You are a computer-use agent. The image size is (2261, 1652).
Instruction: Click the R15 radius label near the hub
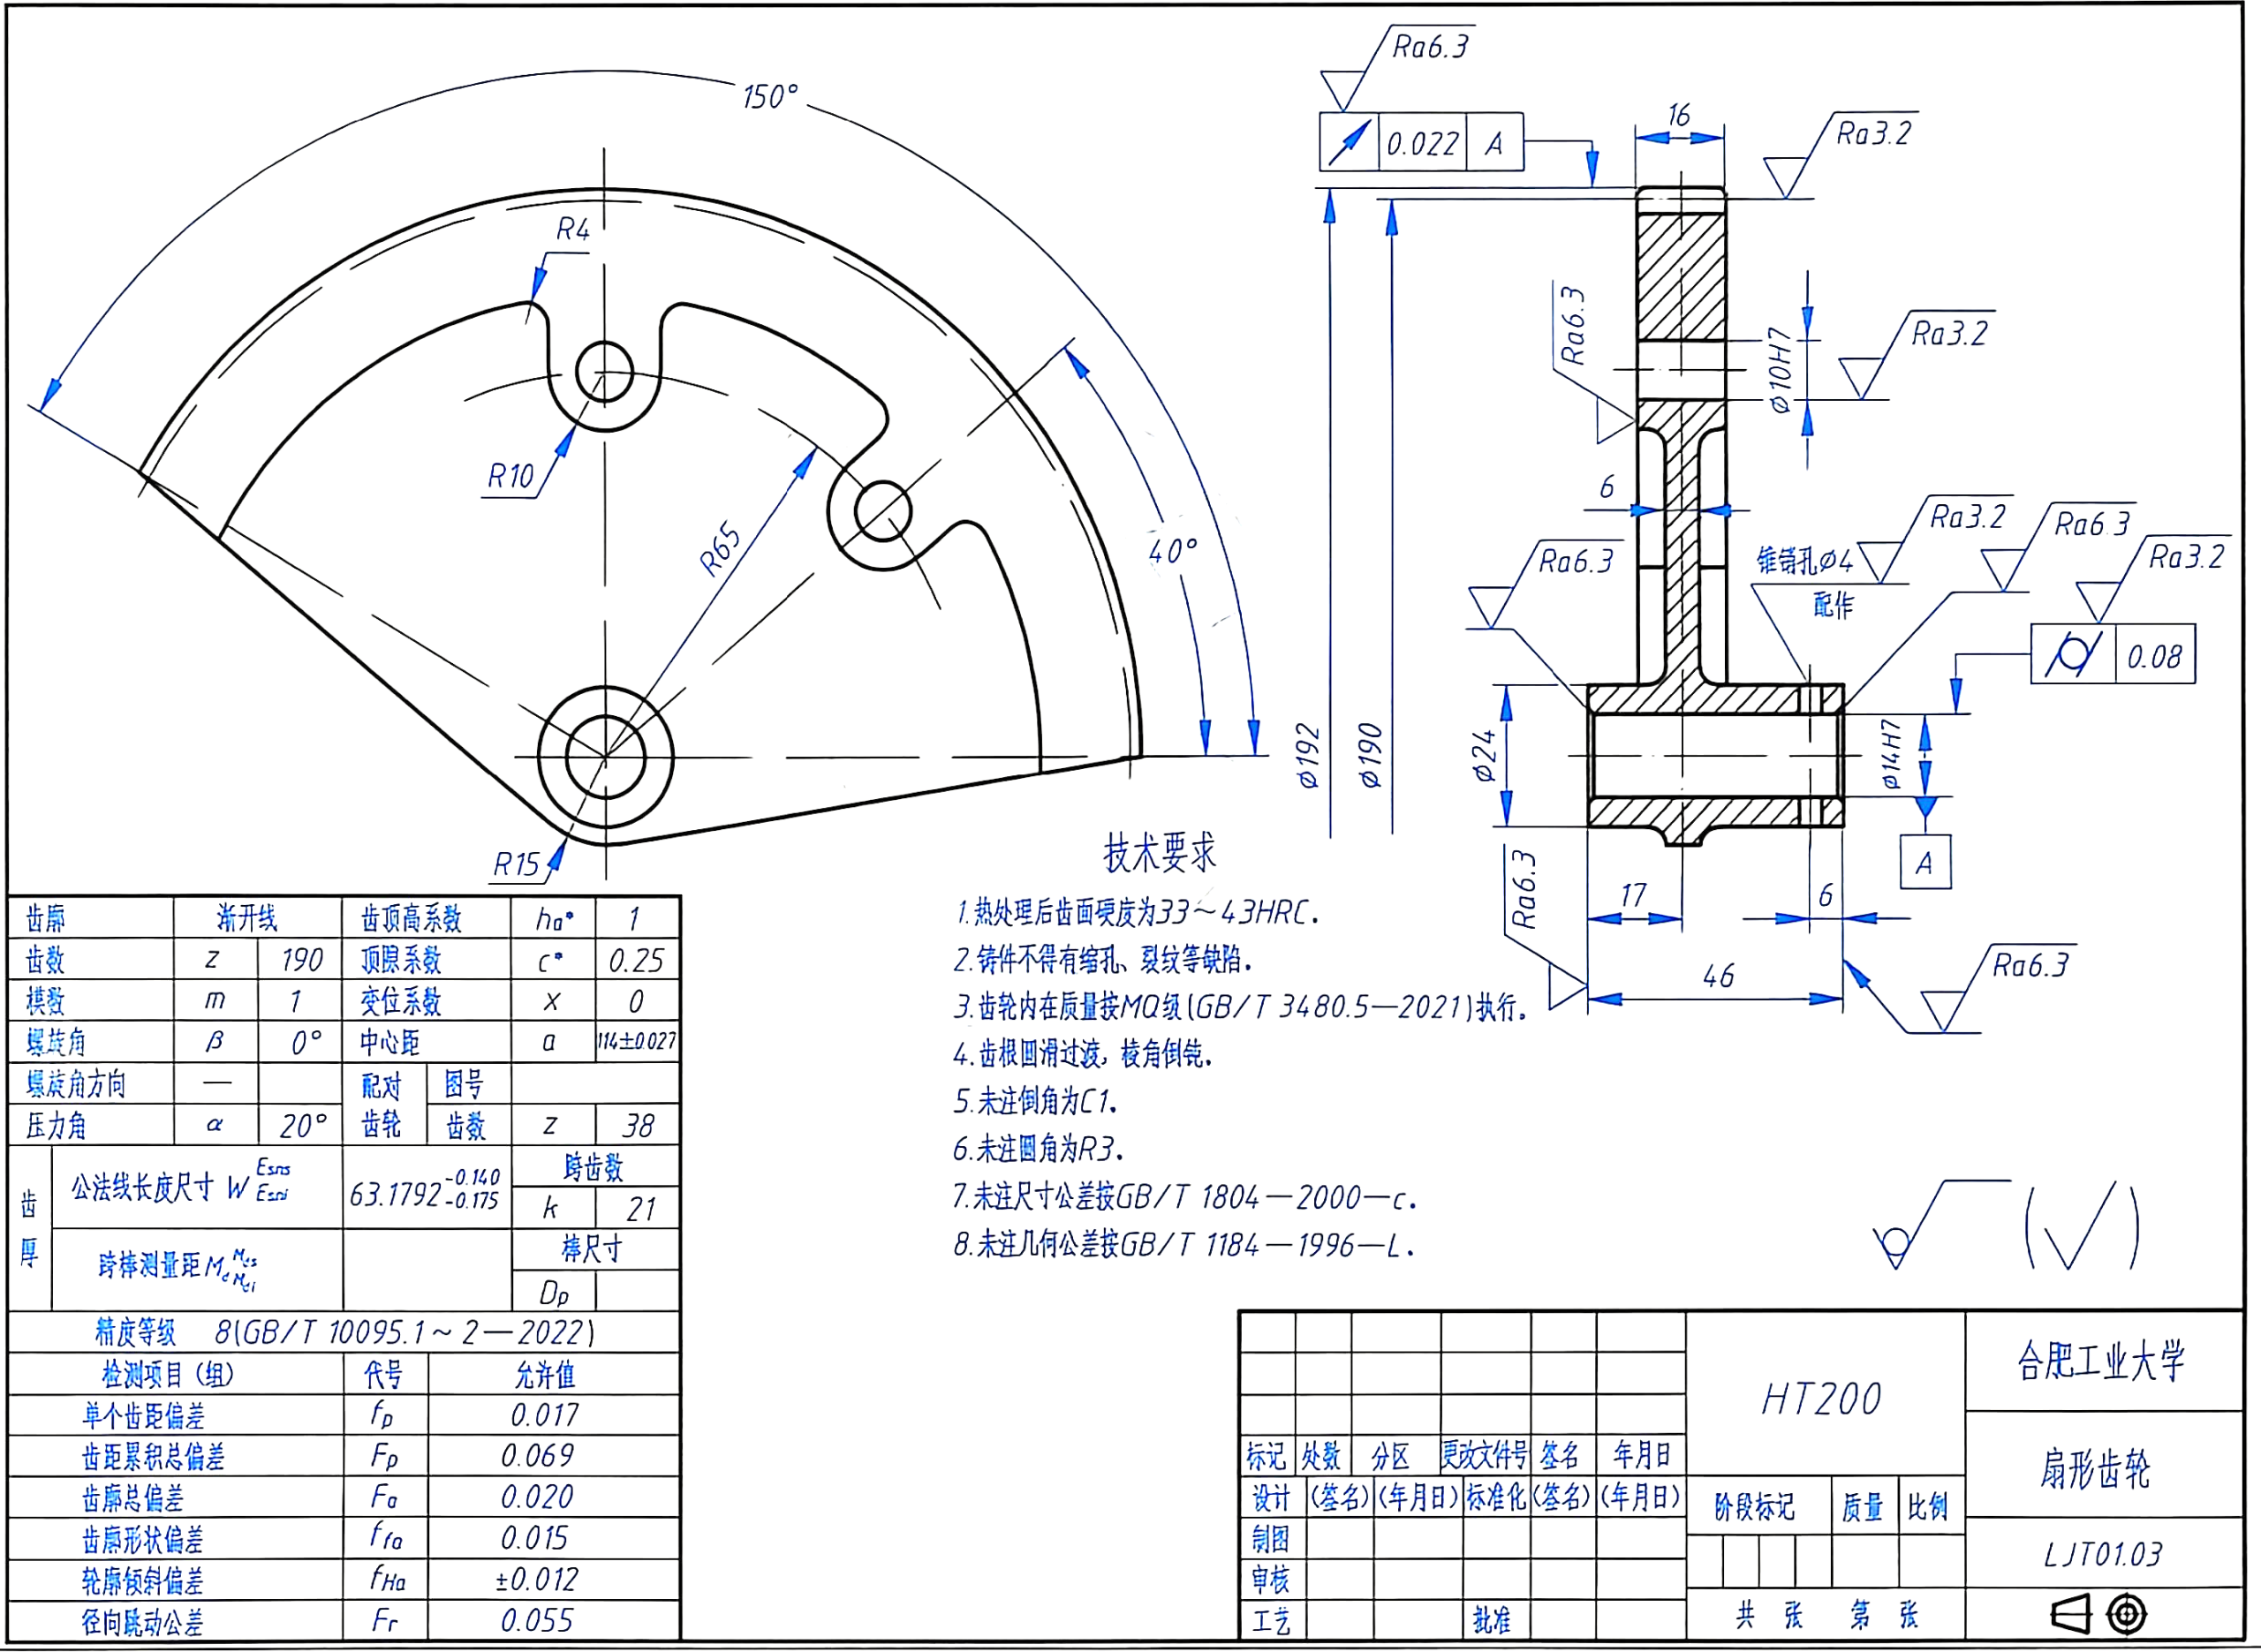(516, 864)
